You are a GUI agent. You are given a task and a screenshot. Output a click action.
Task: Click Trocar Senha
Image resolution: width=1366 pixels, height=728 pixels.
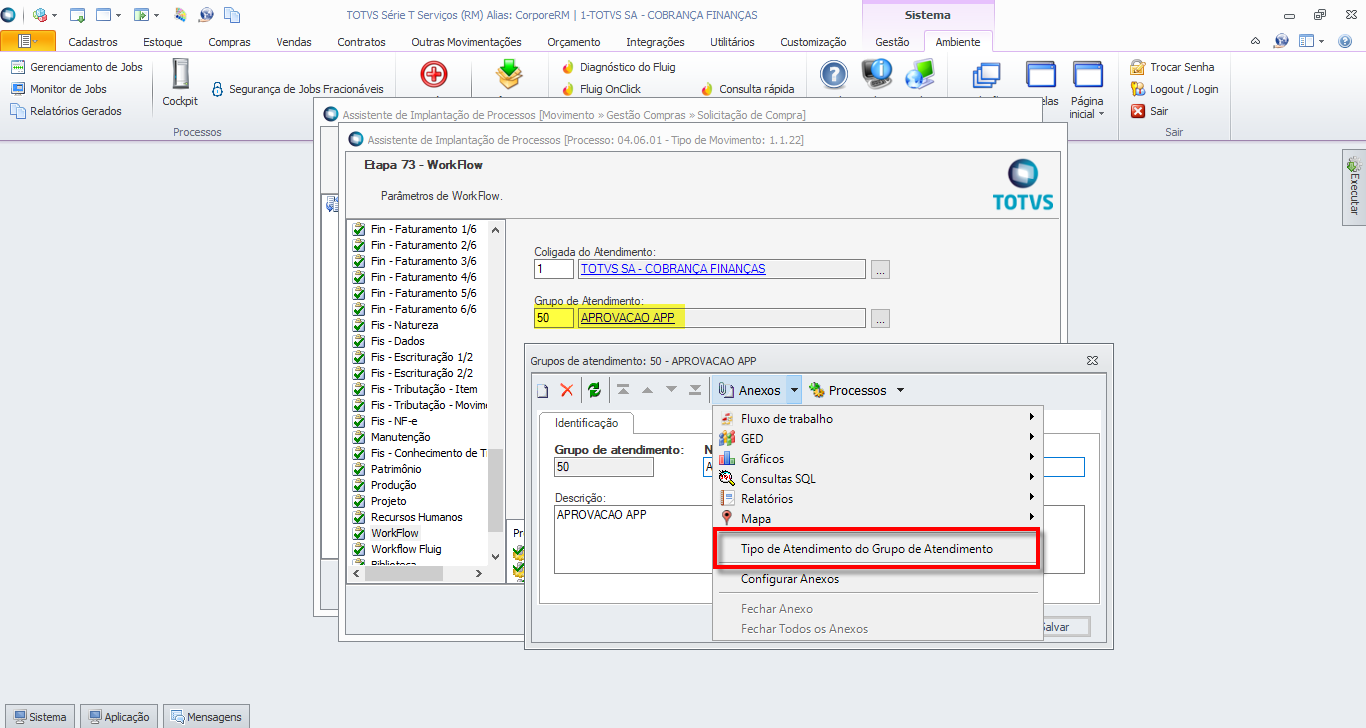click(1172, 67)
